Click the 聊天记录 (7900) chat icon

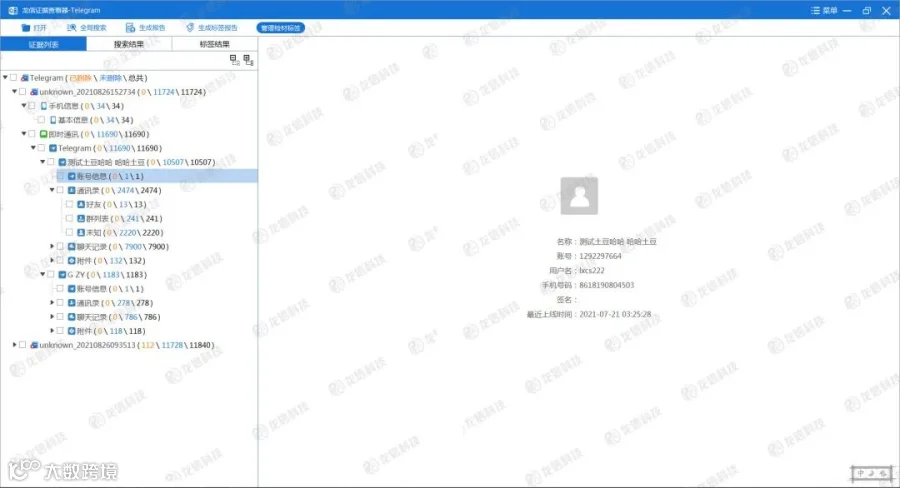click(x=72, y=246)
